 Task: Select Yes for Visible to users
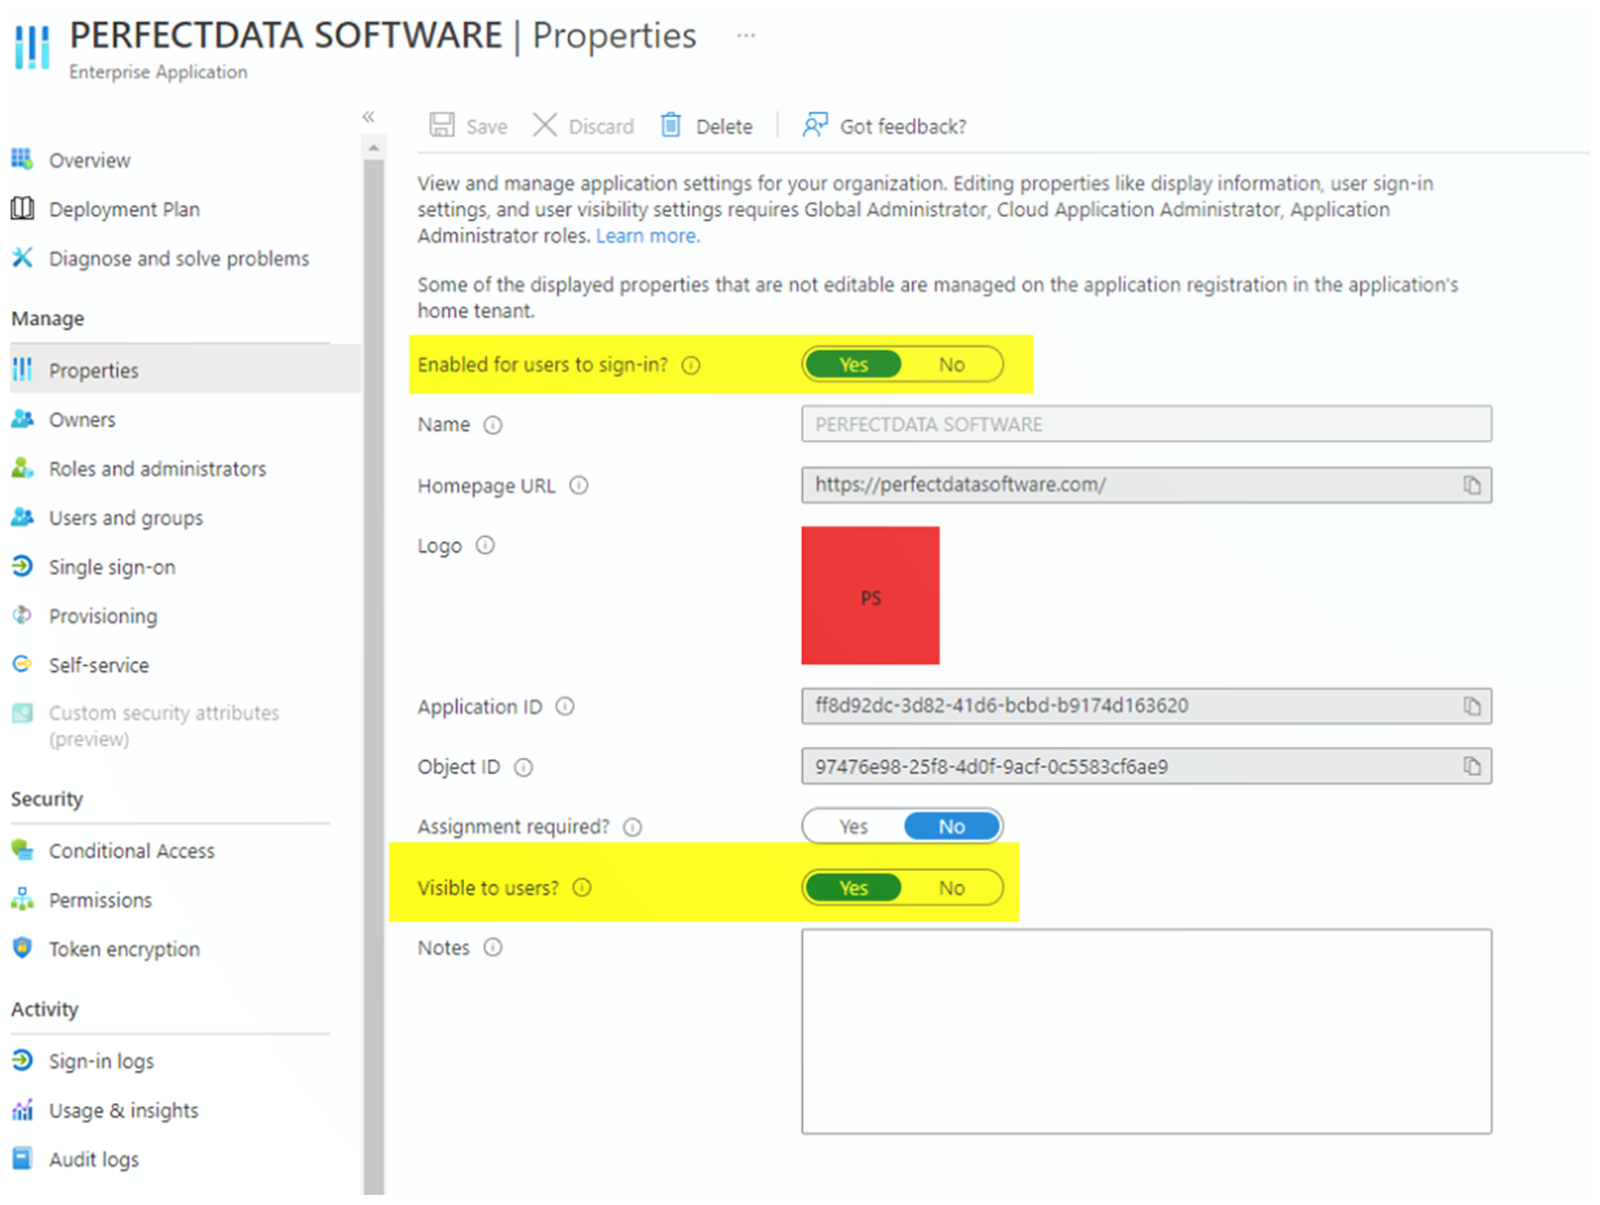[853, 888]
